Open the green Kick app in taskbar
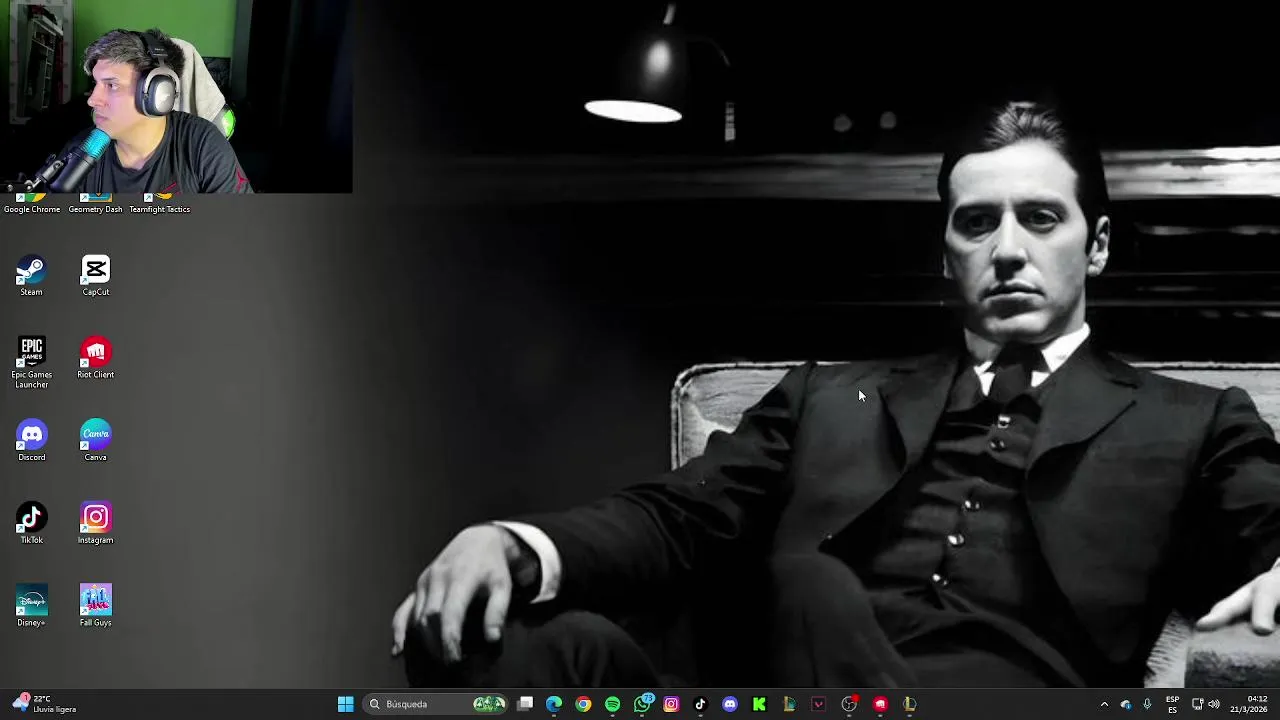Image resolution: width=1280 pixels, height=720 pixels. pyautogui.click(x=759, y=704)
